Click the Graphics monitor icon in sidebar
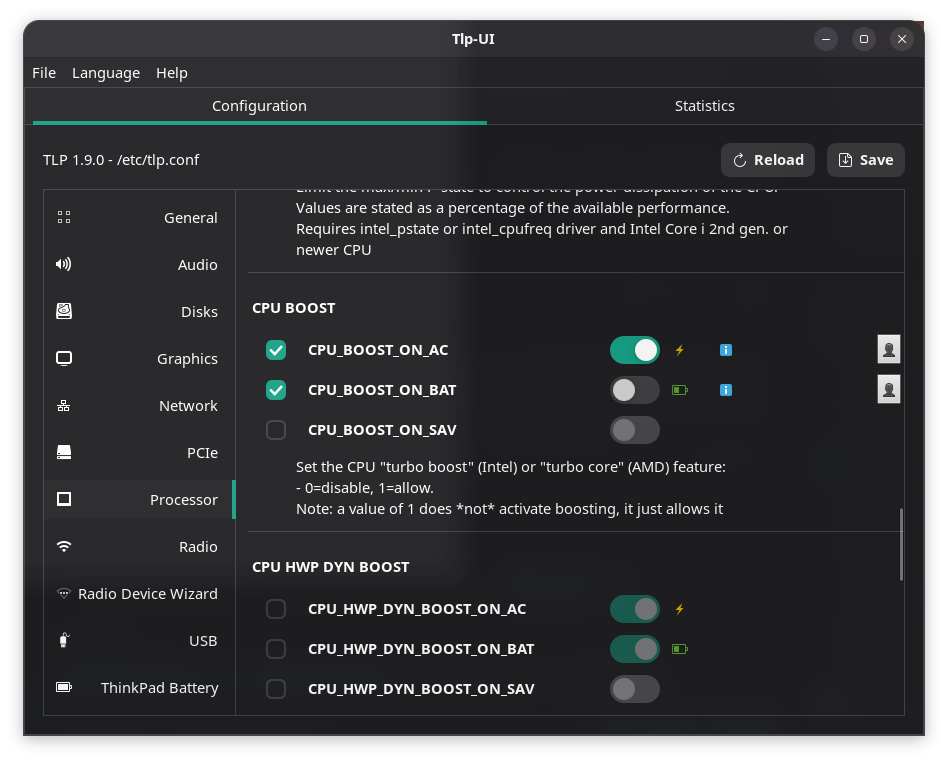Image resolution: width=948 pixels, height=762 pixels. (64, 359)
